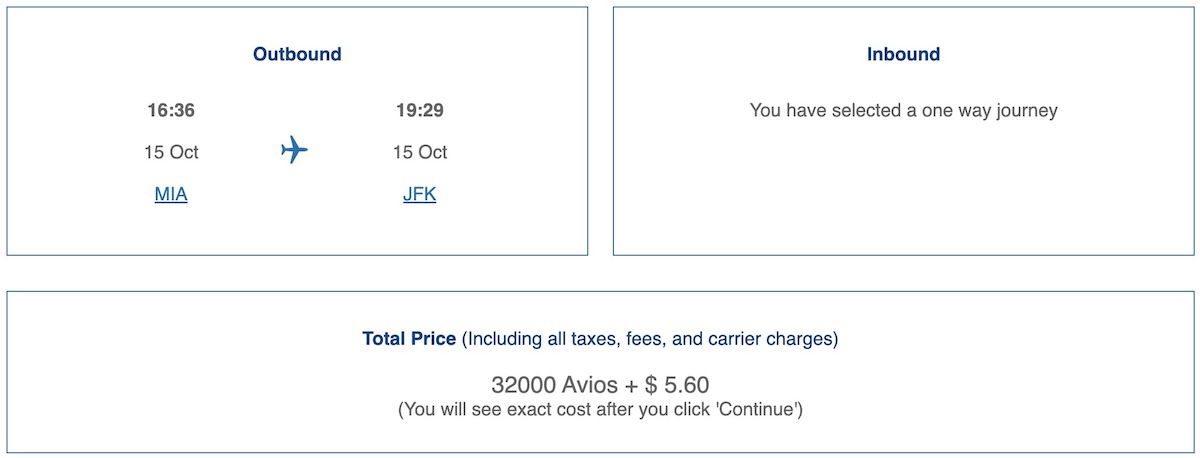
Task: Click the departure date 15 Oct under 16:36
Action: pyautogui.click(x=171, y=152)
